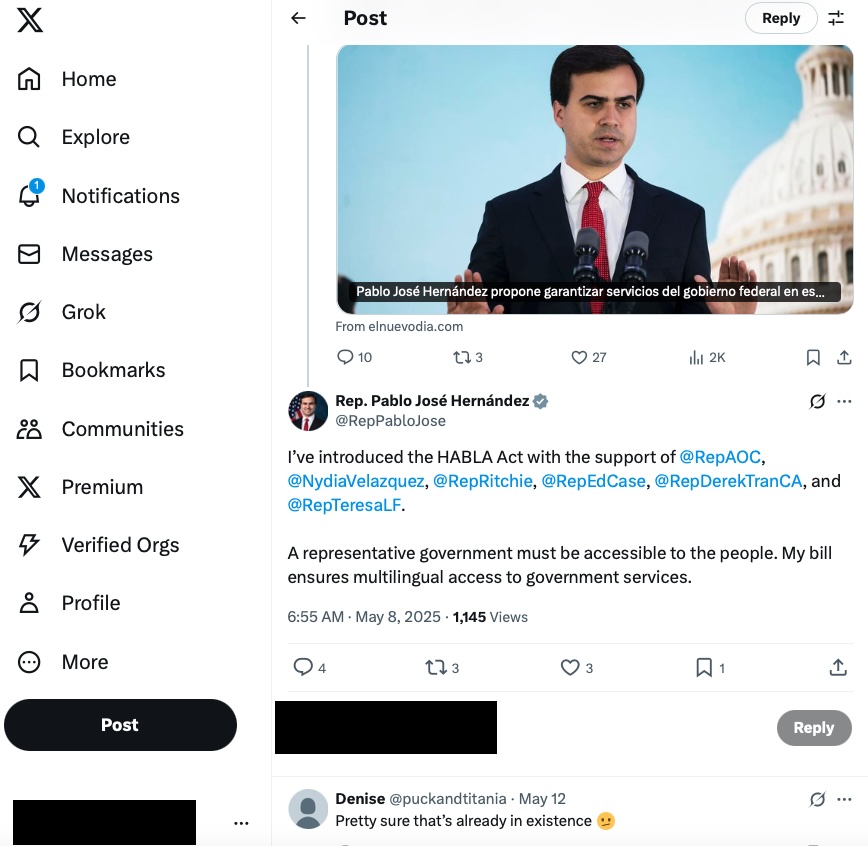Open reply sort filter settings icon
The image size is (868, 846).
click(836, 18)
